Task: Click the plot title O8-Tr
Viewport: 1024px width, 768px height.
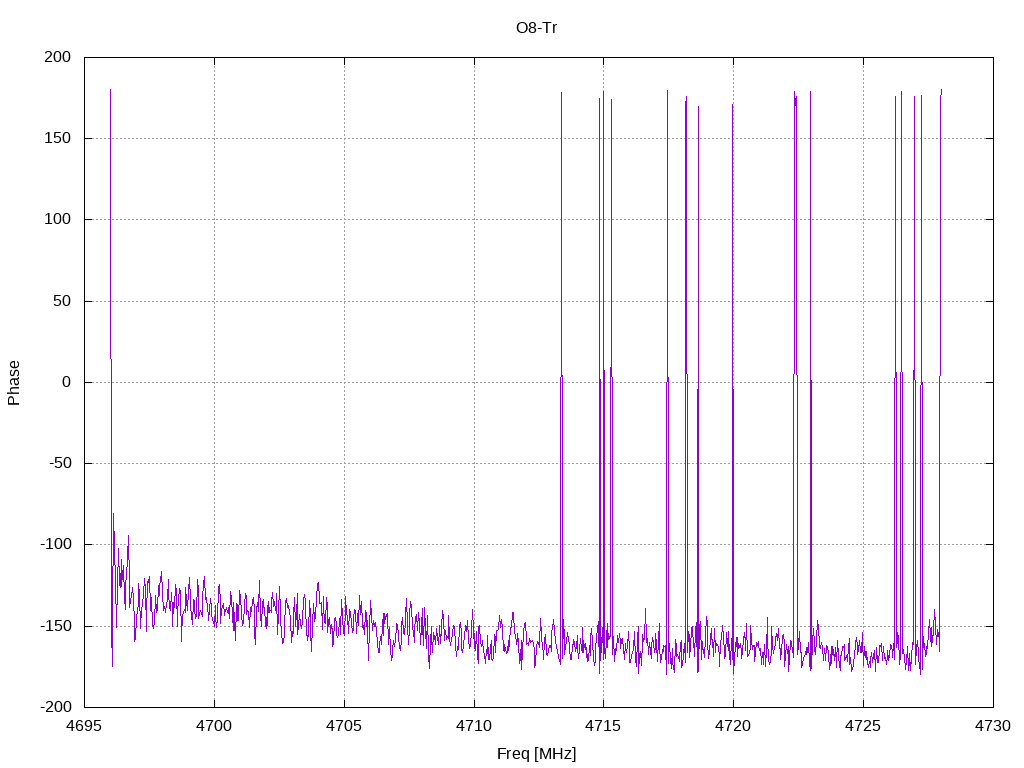Action: pyautogui.click(x=536, y=28)
